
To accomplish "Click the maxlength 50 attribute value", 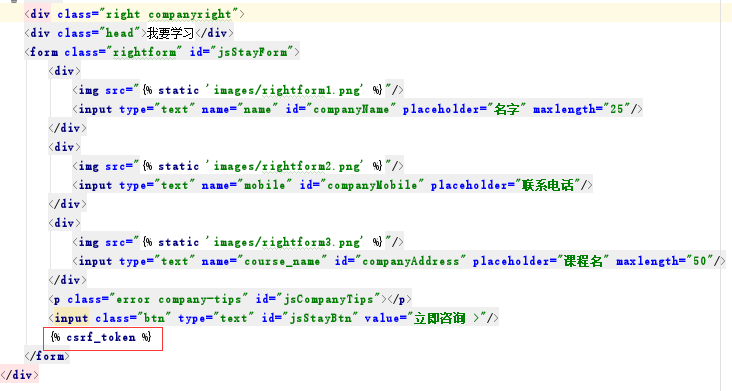I will (x=700, y=261).
